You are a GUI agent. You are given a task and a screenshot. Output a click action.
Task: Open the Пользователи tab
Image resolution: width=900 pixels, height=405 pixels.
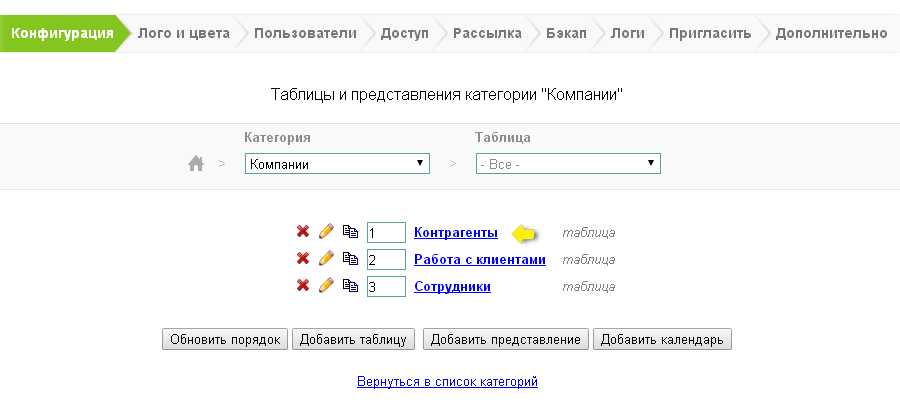[x=305, y=33]
